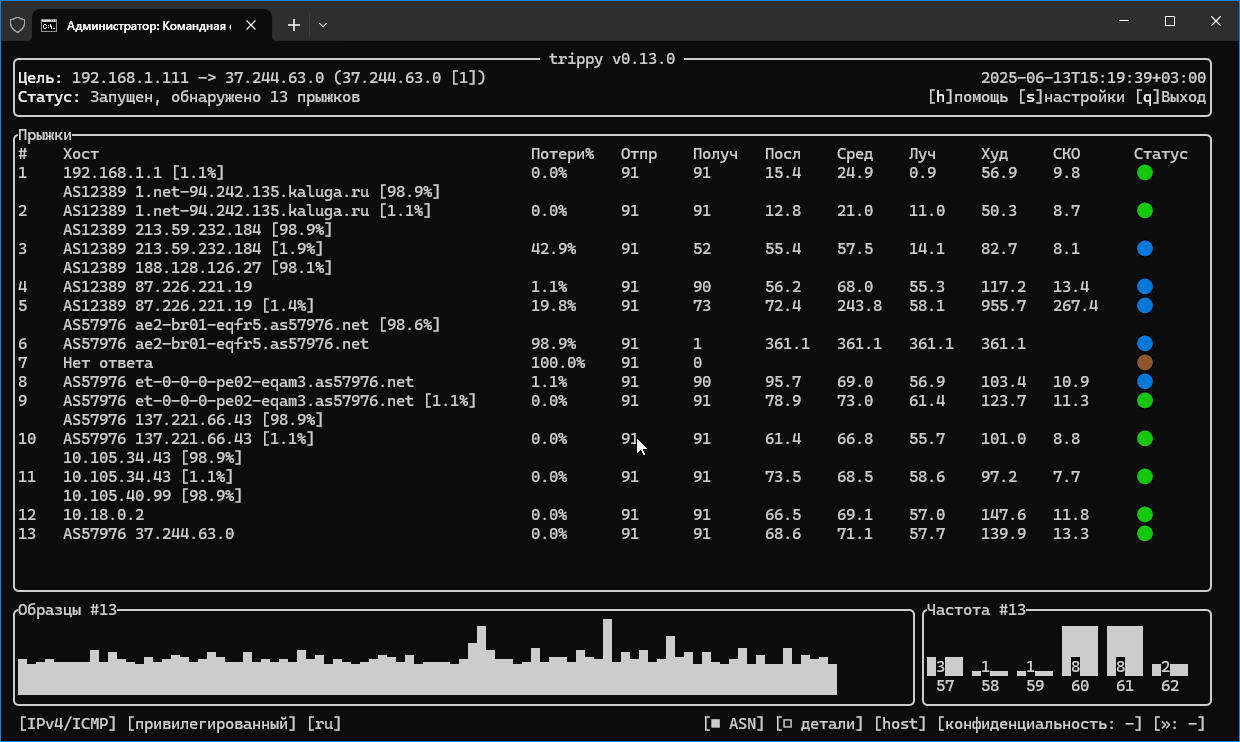The height and width of the screenshot is (742, 1240).
Task: Click the green status dot for hop 13
Action: (x=1145, y=533)
